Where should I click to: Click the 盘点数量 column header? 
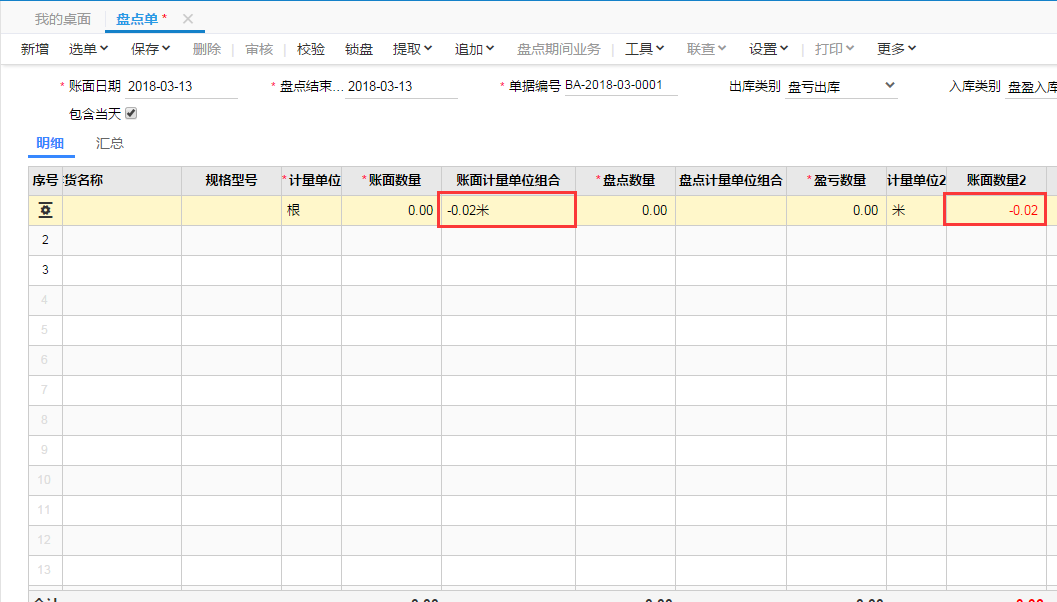tap(626, 181)
